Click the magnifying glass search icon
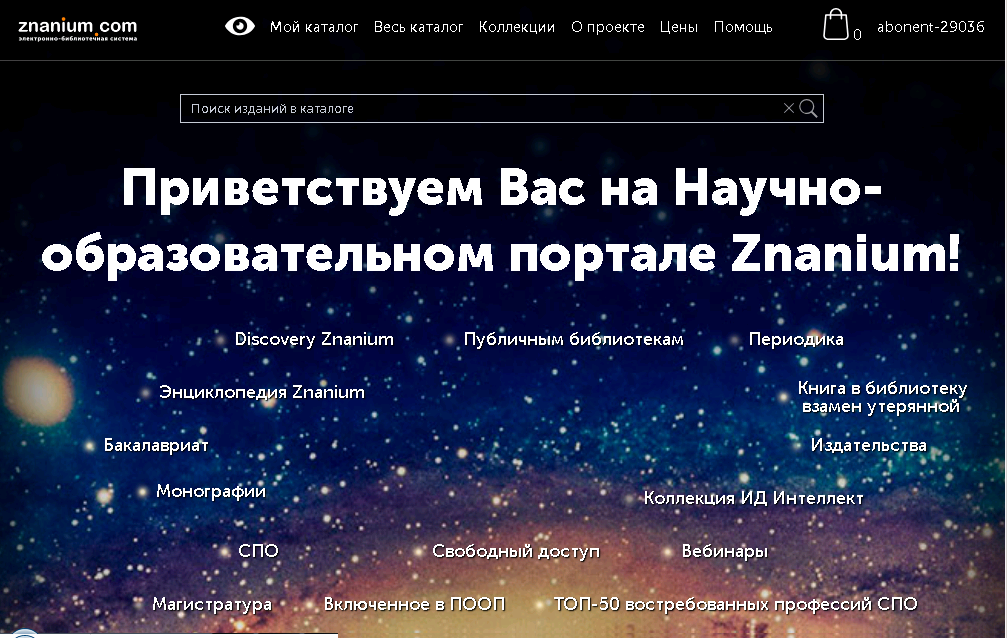Screen dimensions: 1008x638 [x=808, y=108]
